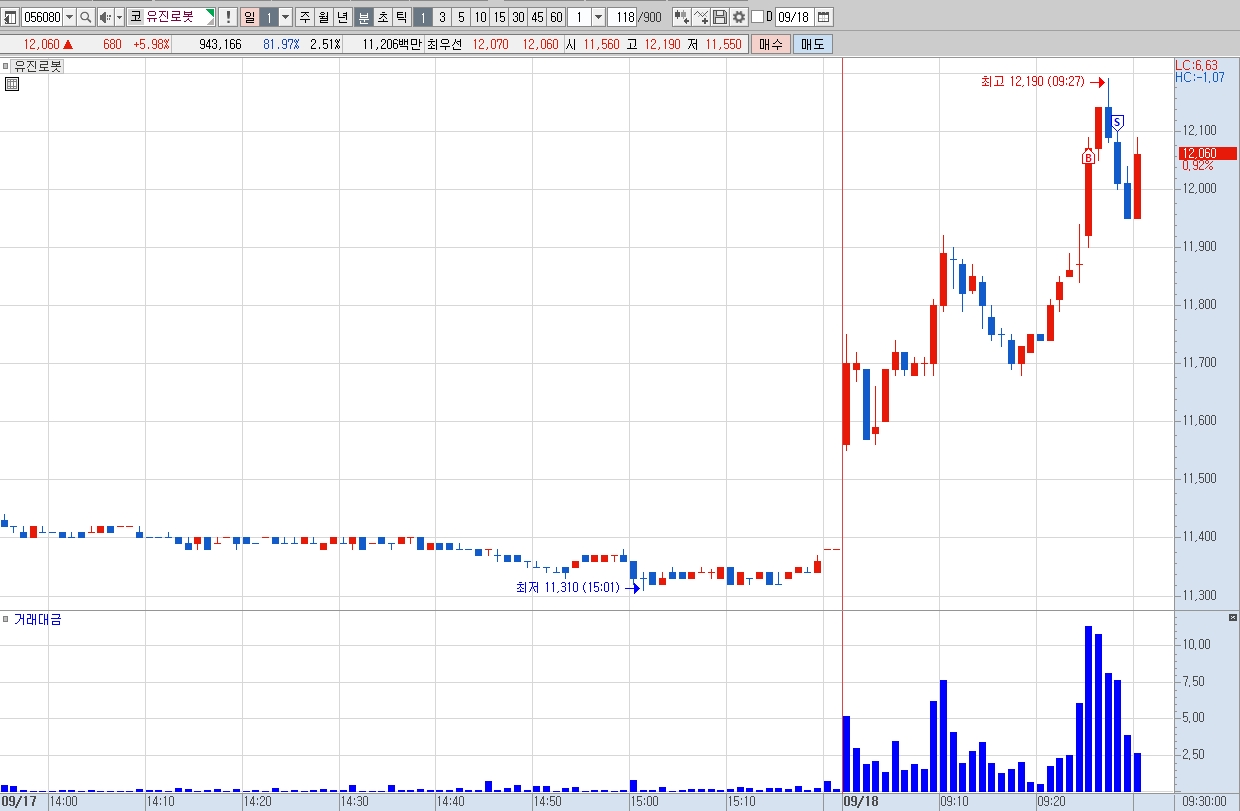Select the 30 minute interval tab
The height and width of the screenshot is (811, 1240).
(x=518, y=17)
